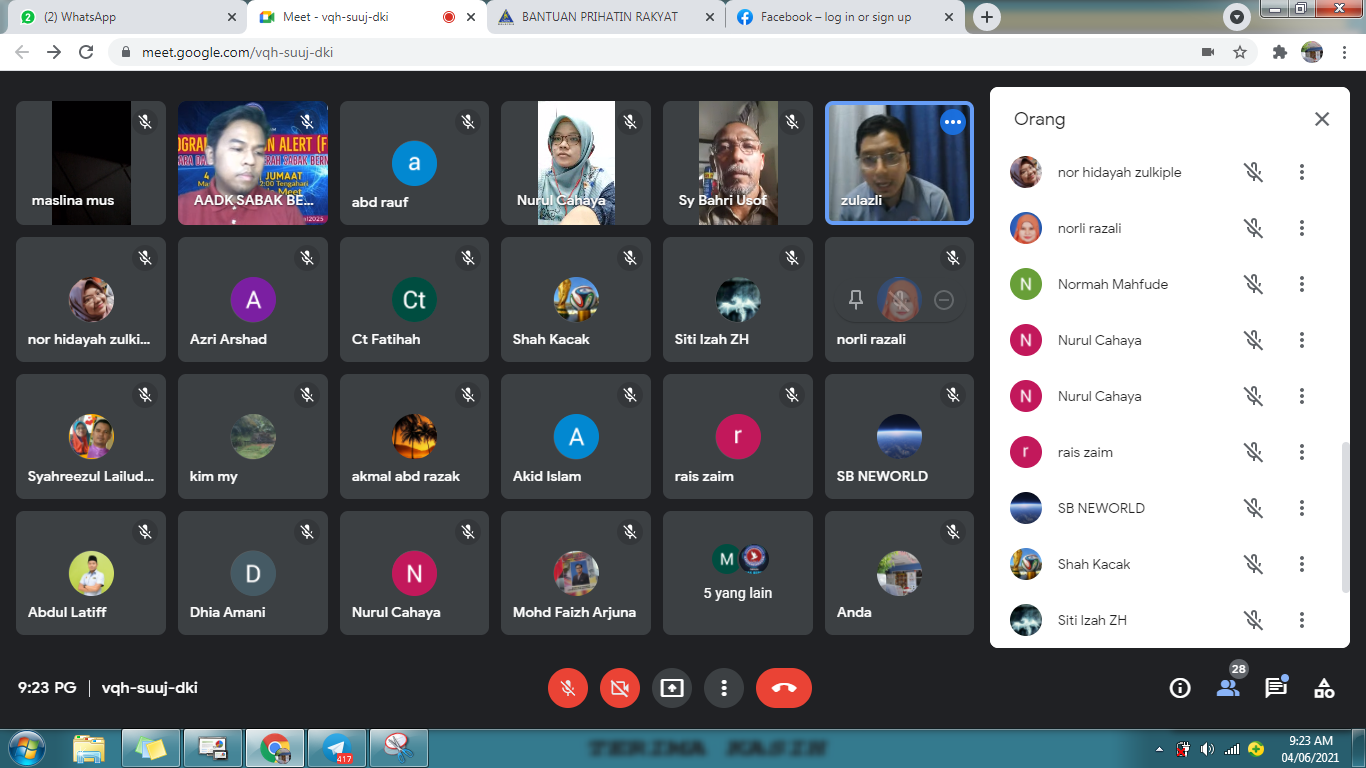Open blue options menu on zulazli tile
The width and height of the screenshot is (1366, 768).
coord(952,122)
